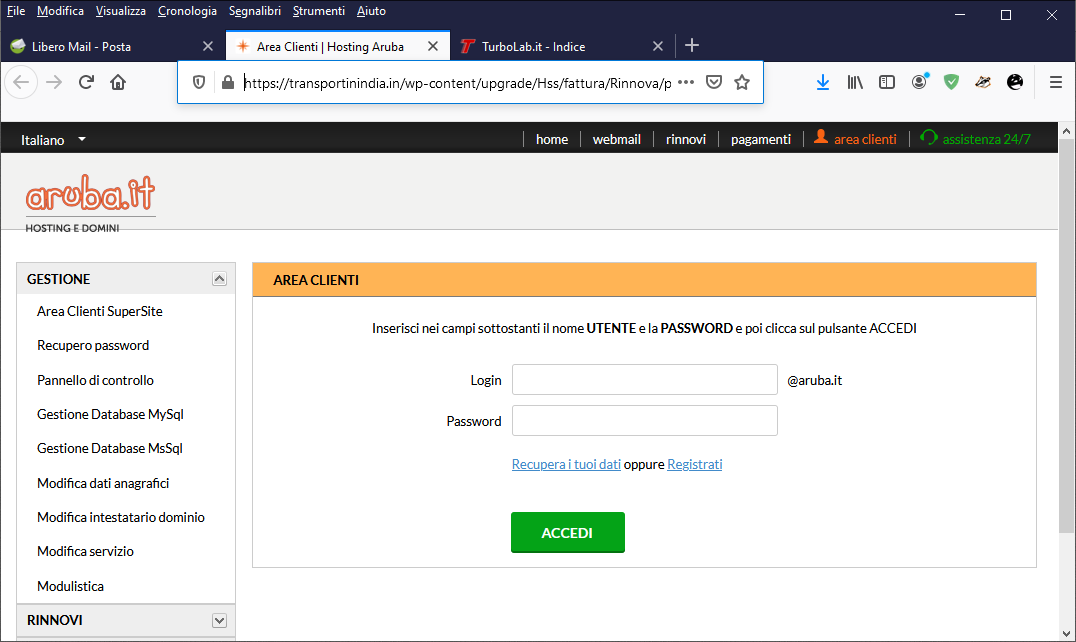Viewport: 1076px width, 642px height.
Task: Focus the Password input field
Action: coord(644,420)
